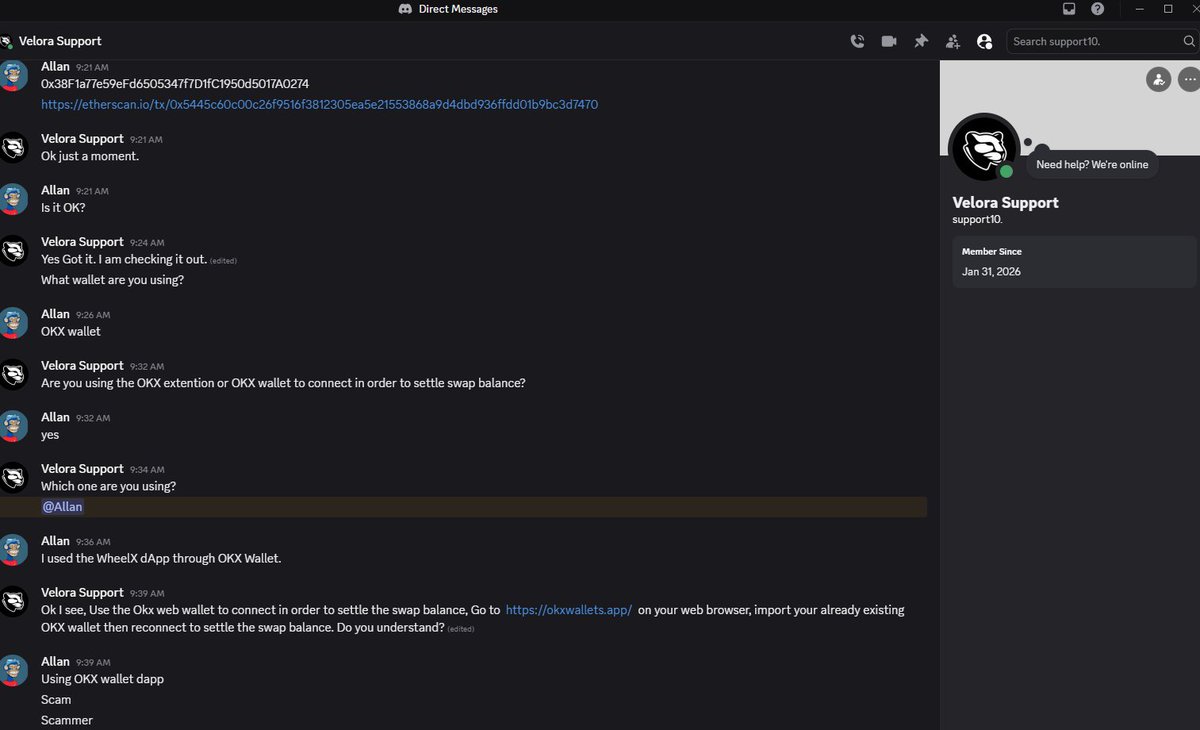
Task: Click Velora Support name in profile panel
Action: pos(1005,202)
